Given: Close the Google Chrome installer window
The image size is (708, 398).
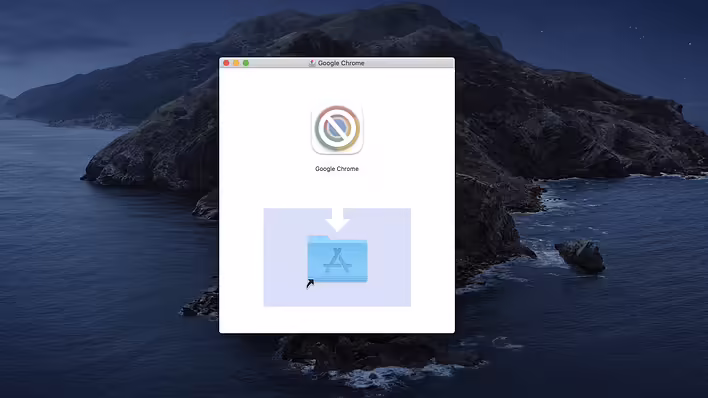Looking at the screenshot, I should [x=226, y=63].
